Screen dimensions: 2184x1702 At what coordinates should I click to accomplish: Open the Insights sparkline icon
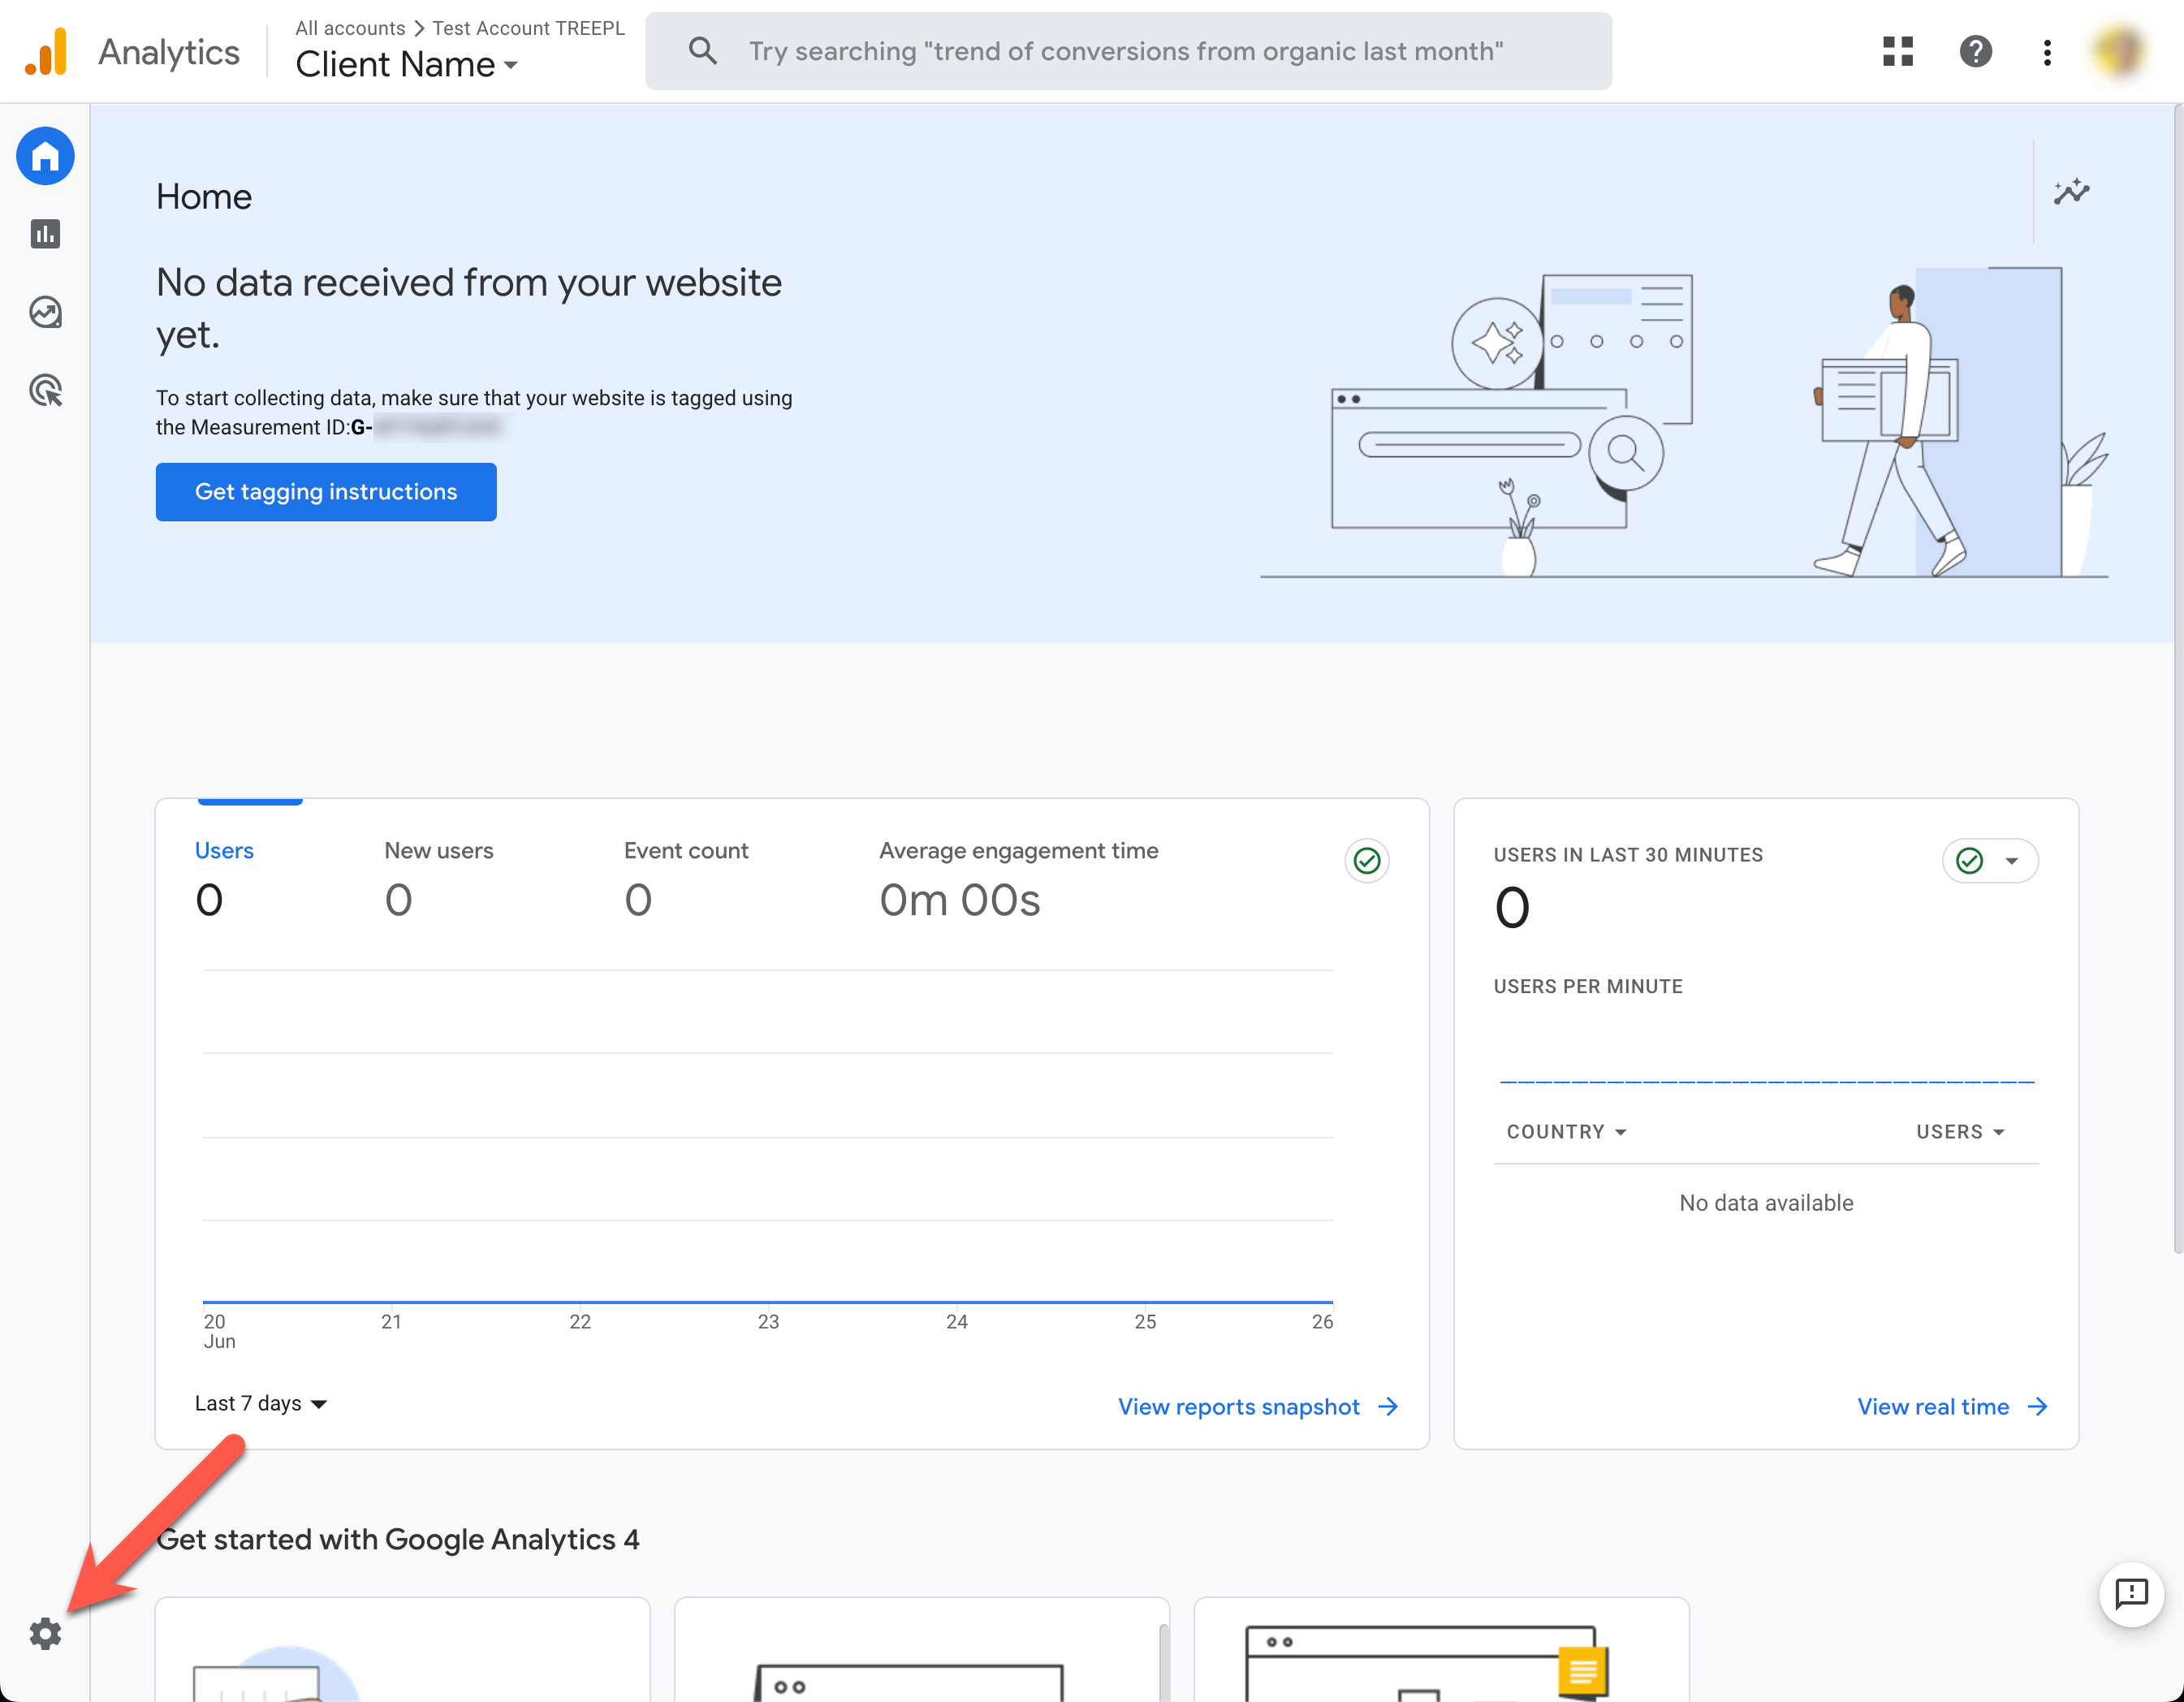point(2071,191)
